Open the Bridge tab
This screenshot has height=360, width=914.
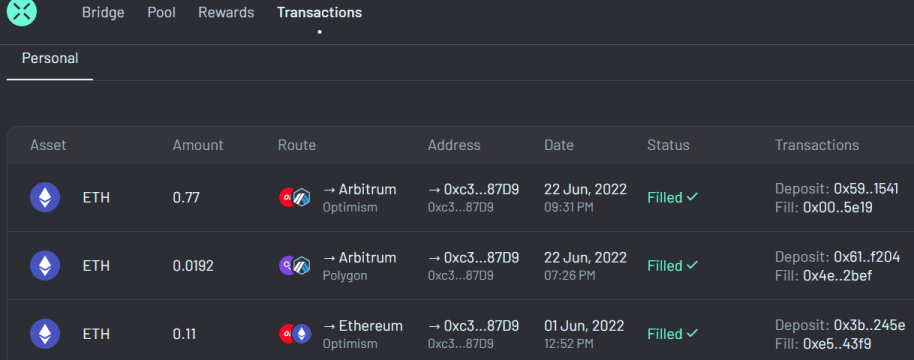[103, 12]
